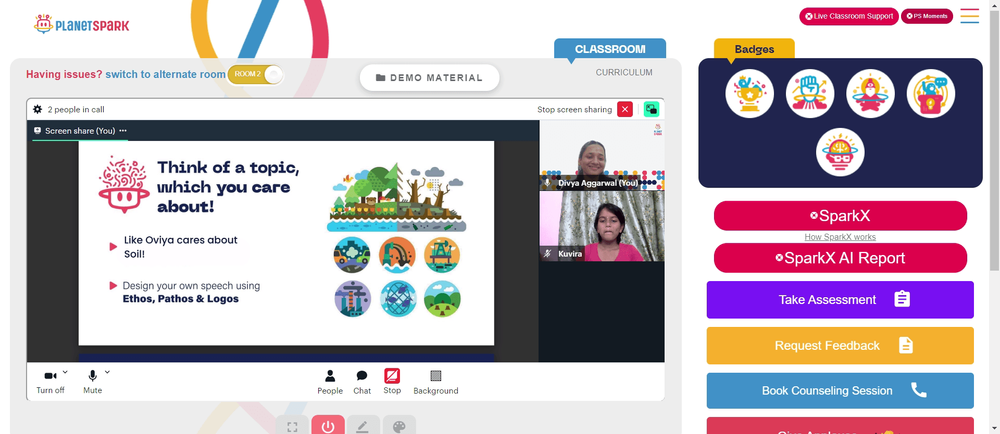Switch to CLASSROOM tab

click(x=610, y=49)
